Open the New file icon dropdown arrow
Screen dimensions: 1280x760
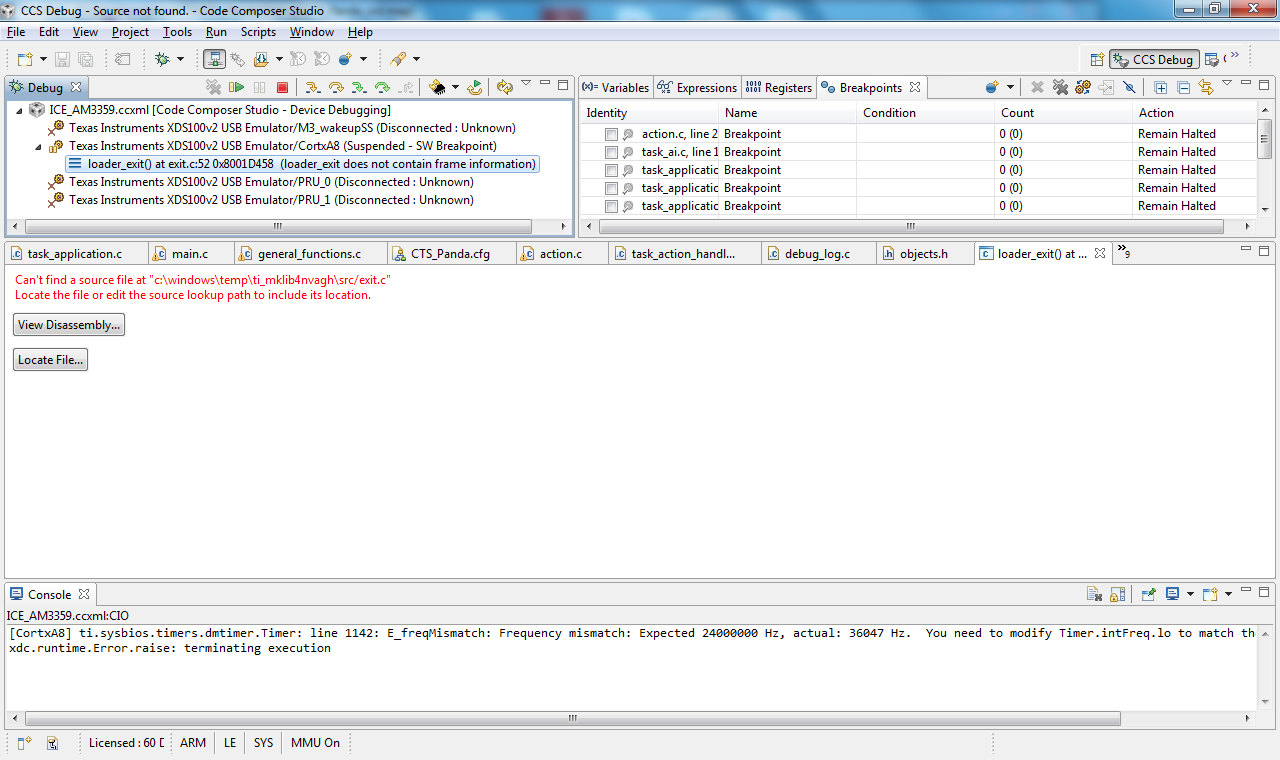click(x=41, y=60)
